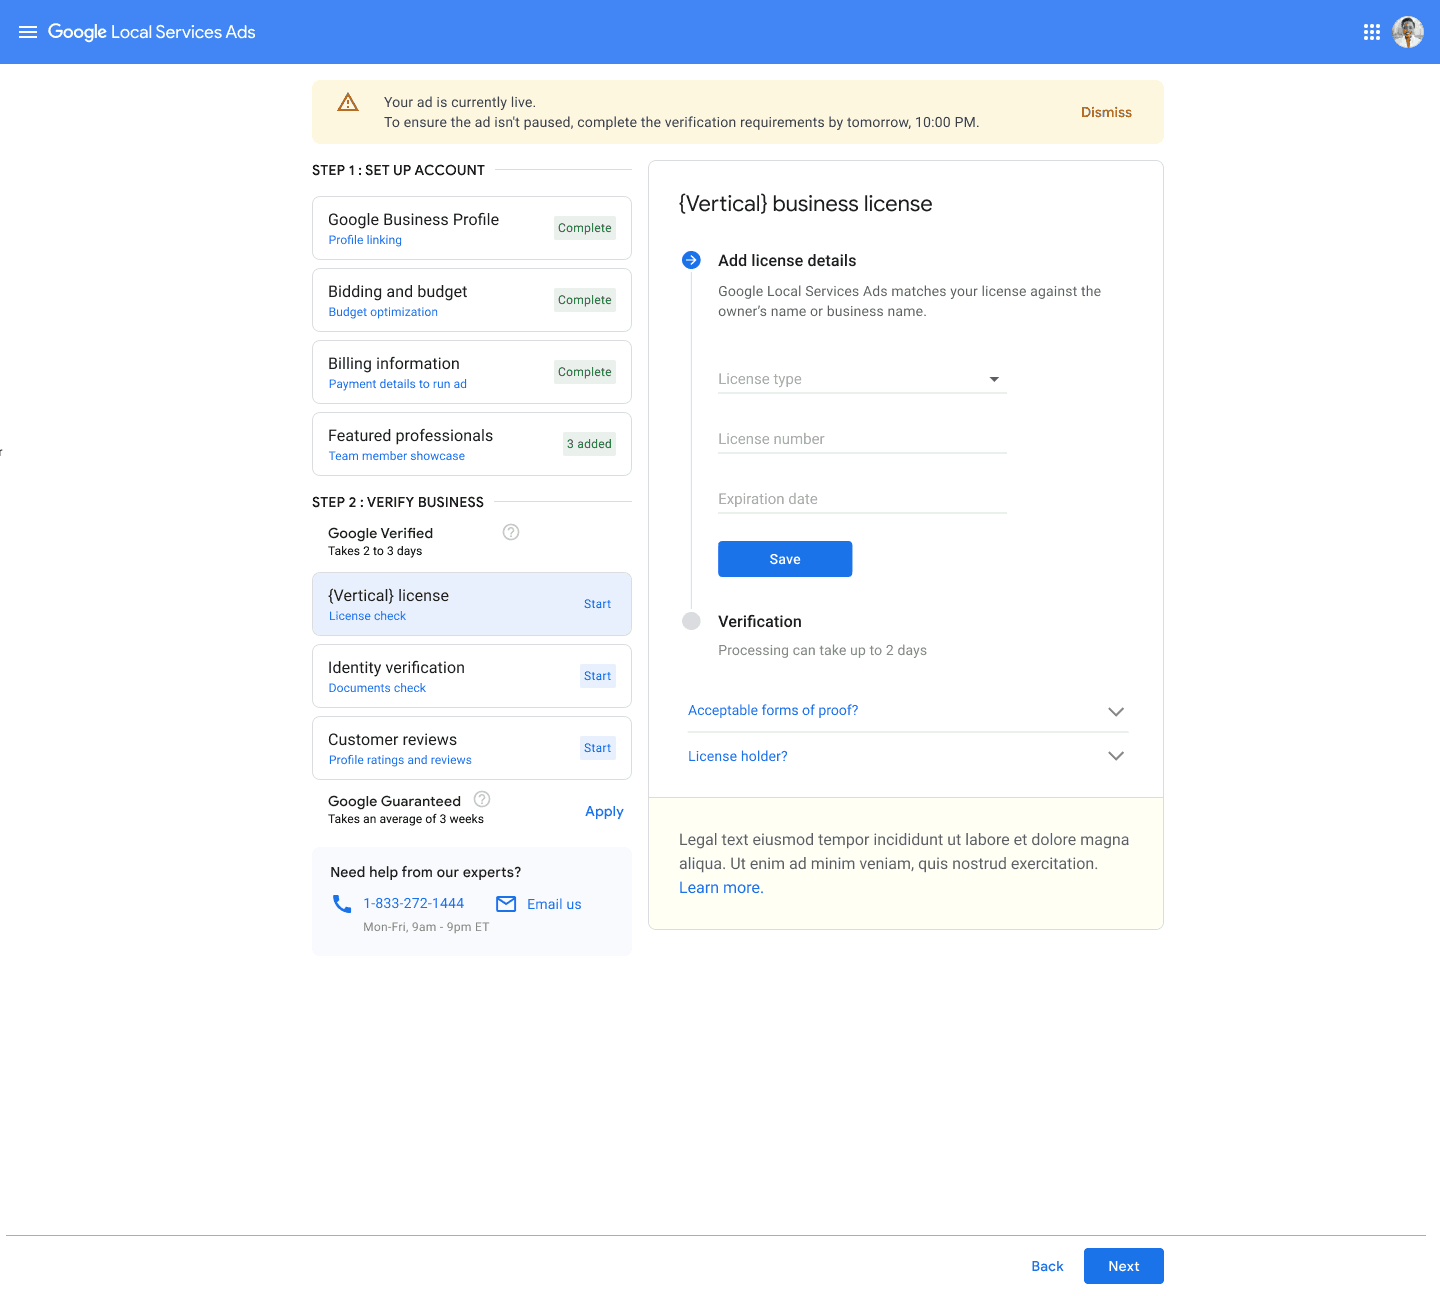
Task: Click the 3 added badge
Action: (x=589, y=444)
